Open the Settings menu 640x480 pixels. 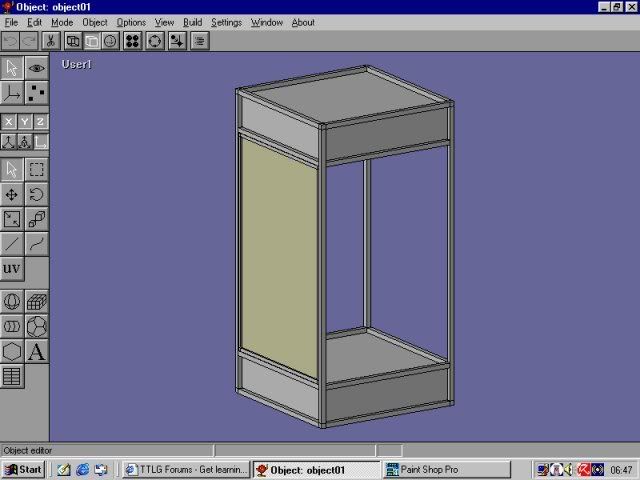(226, 22)
